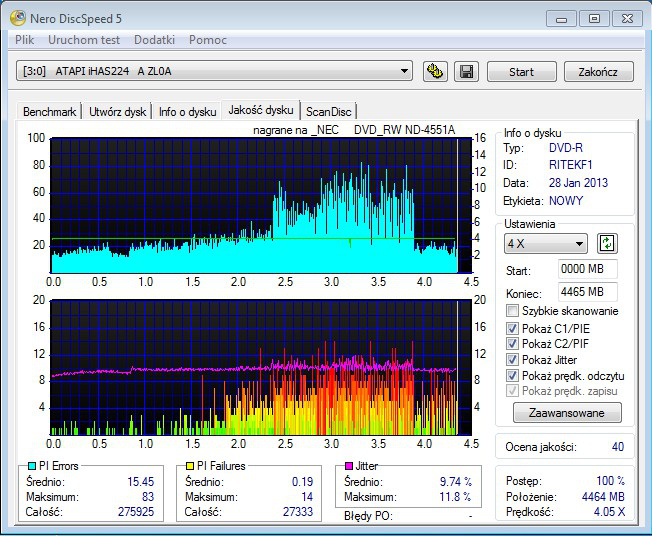Switch to the ScanDisc tab
Screen dimensions: 652x536
coord(328,112)
